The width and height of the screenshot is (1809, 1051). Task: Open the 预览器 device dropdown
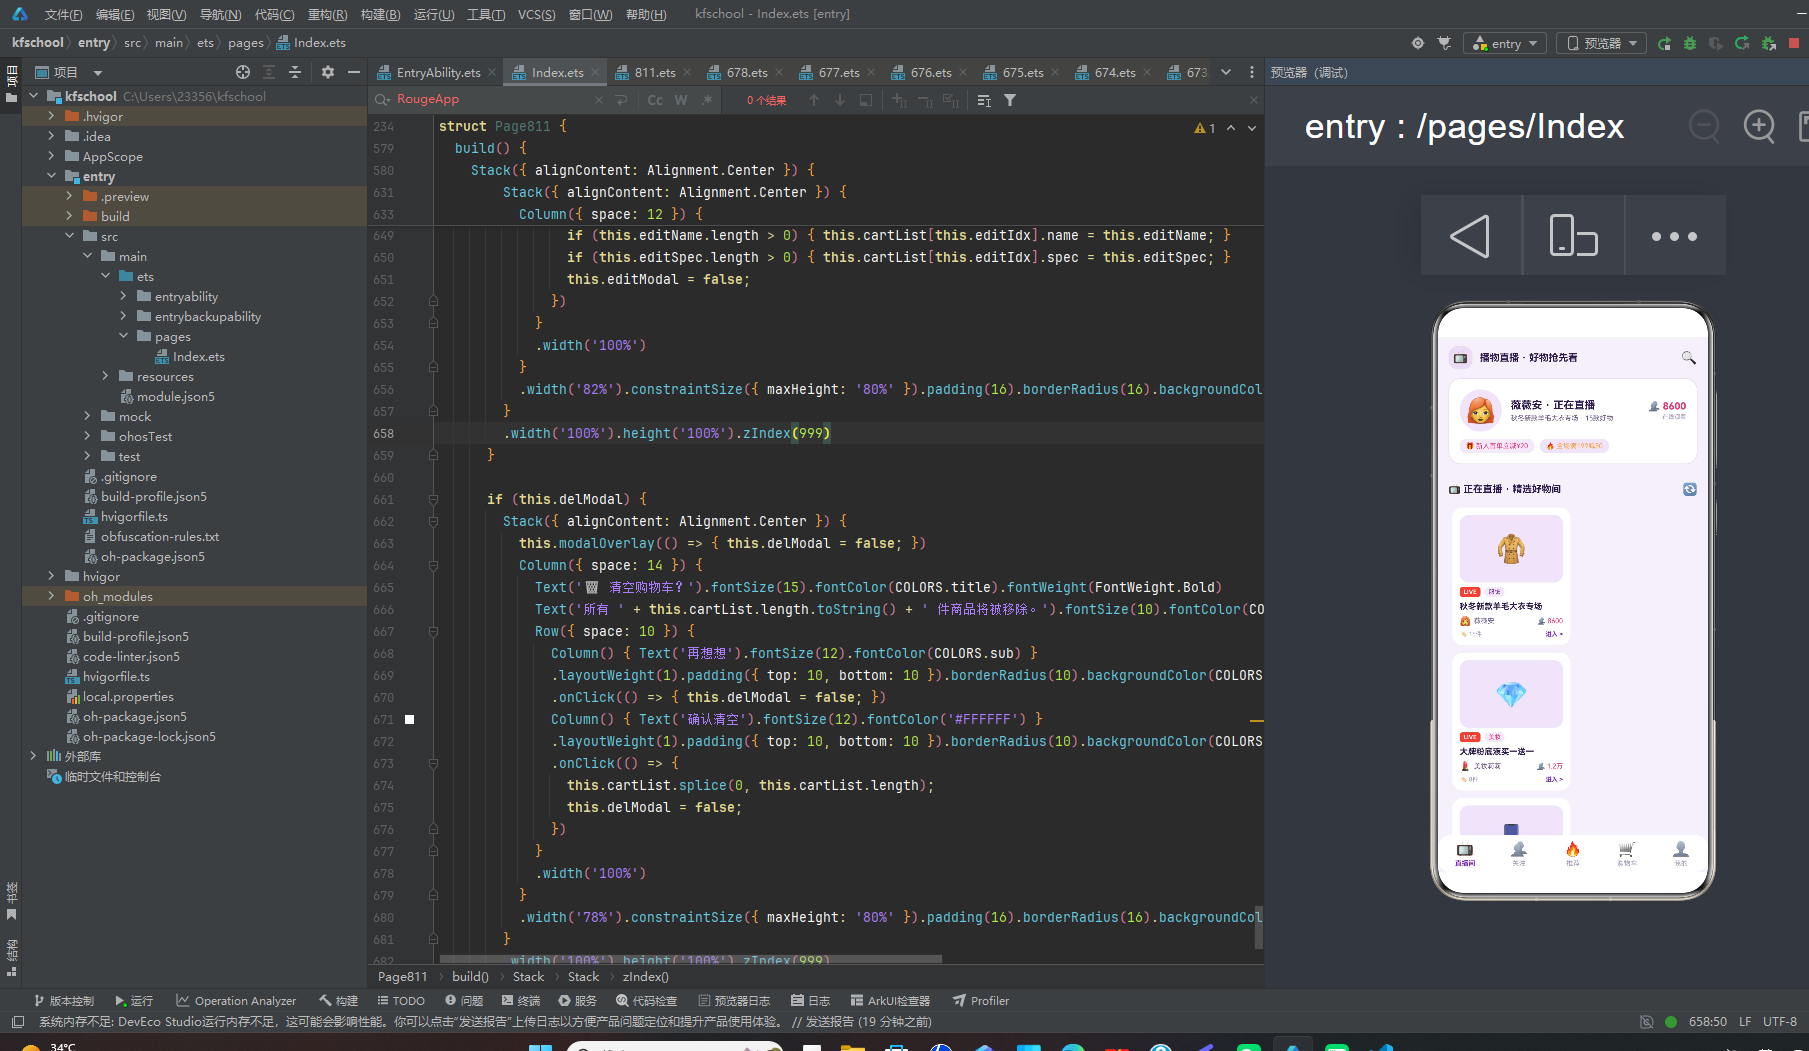point(1601,43)
